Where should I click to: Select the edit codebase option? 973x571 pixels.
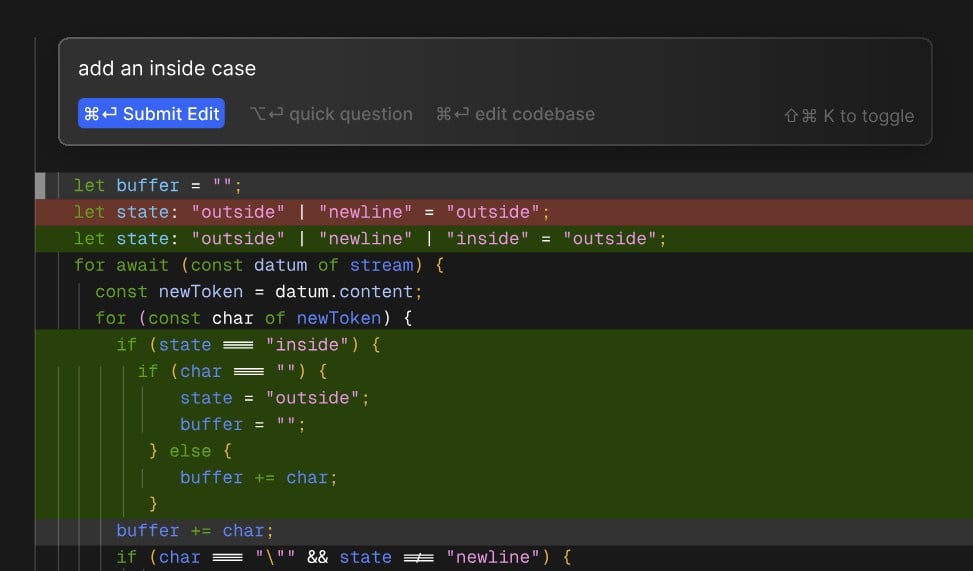[x=515, y=114]
